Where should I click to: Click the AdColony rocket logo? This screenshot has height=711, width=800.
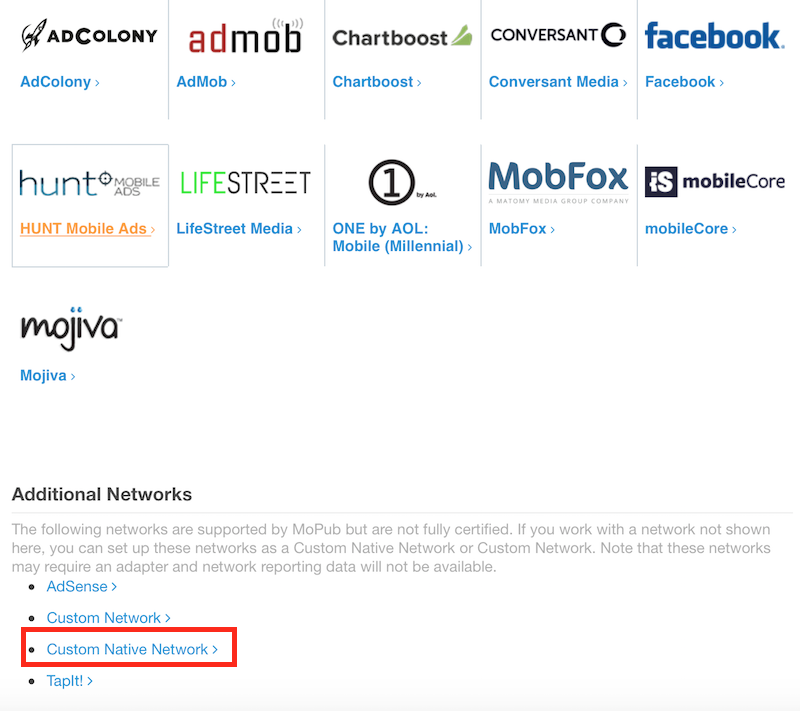(89, 35)
